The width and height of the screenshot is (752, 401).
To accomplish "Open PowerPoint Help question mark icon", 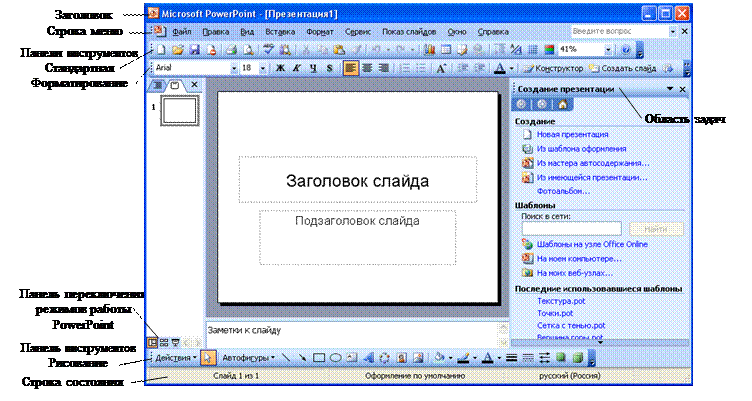I will (626, 49).
